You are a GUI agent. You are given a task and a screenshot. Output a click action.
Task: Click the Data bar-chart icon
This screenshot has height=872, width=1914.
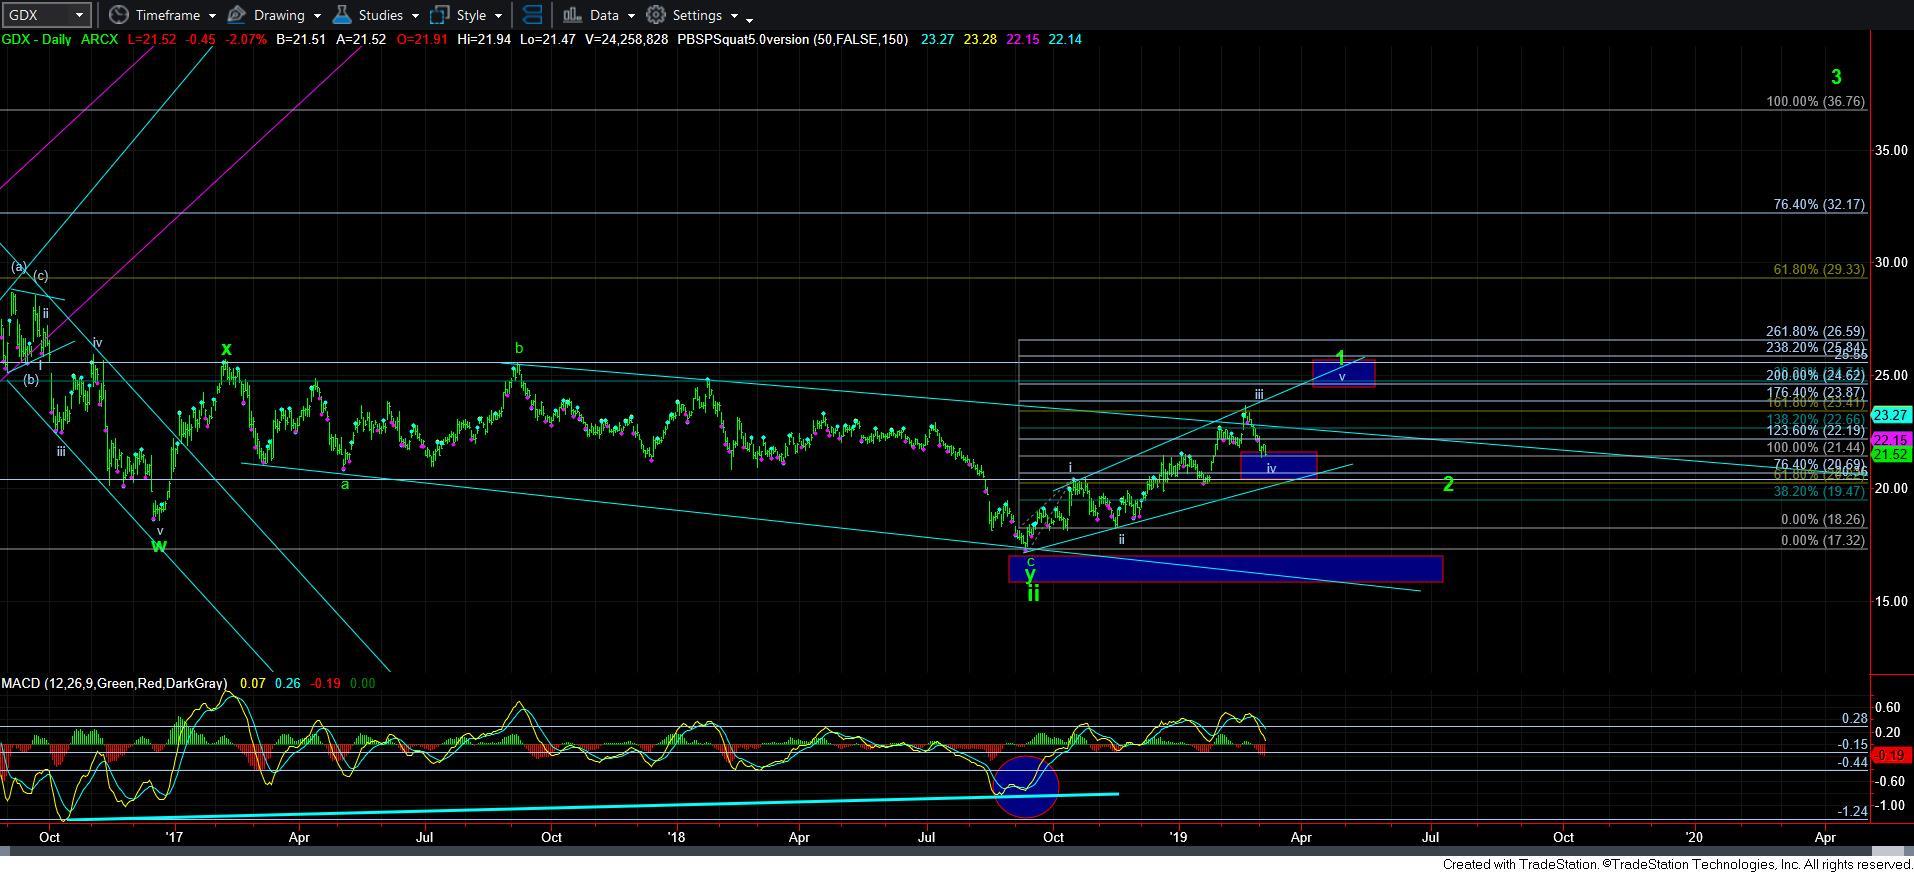point(572,15)
